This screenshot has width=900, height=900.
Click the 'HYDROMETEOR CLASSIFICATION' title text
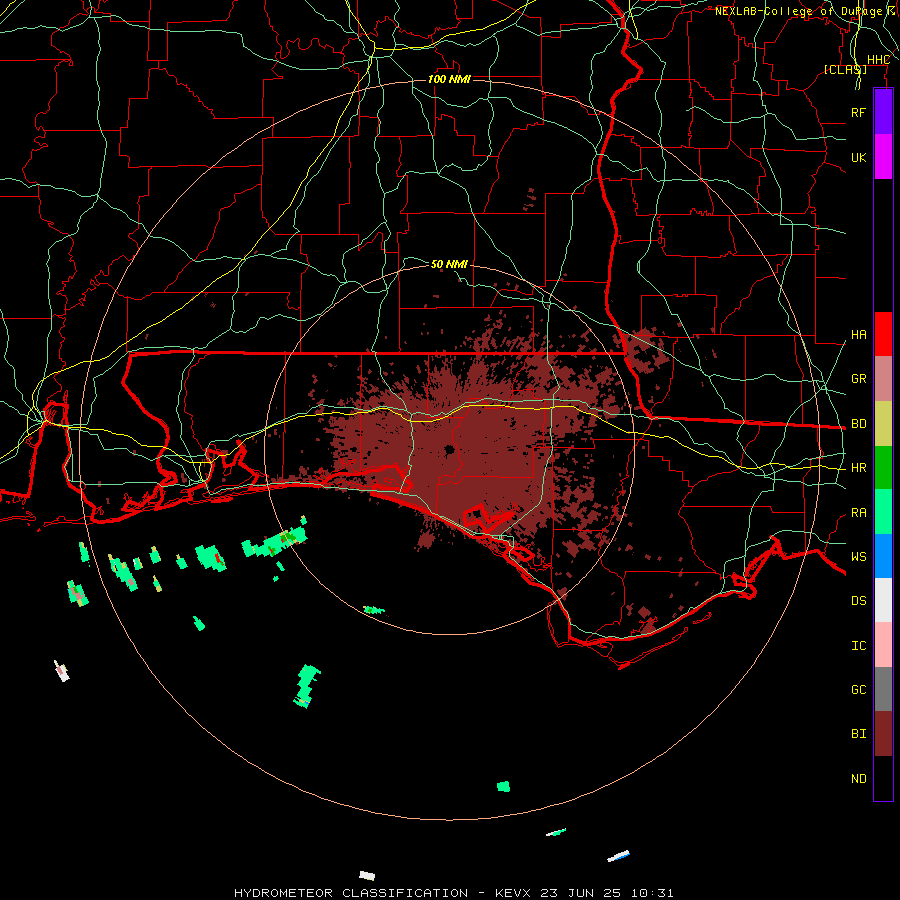pos(351,893)
